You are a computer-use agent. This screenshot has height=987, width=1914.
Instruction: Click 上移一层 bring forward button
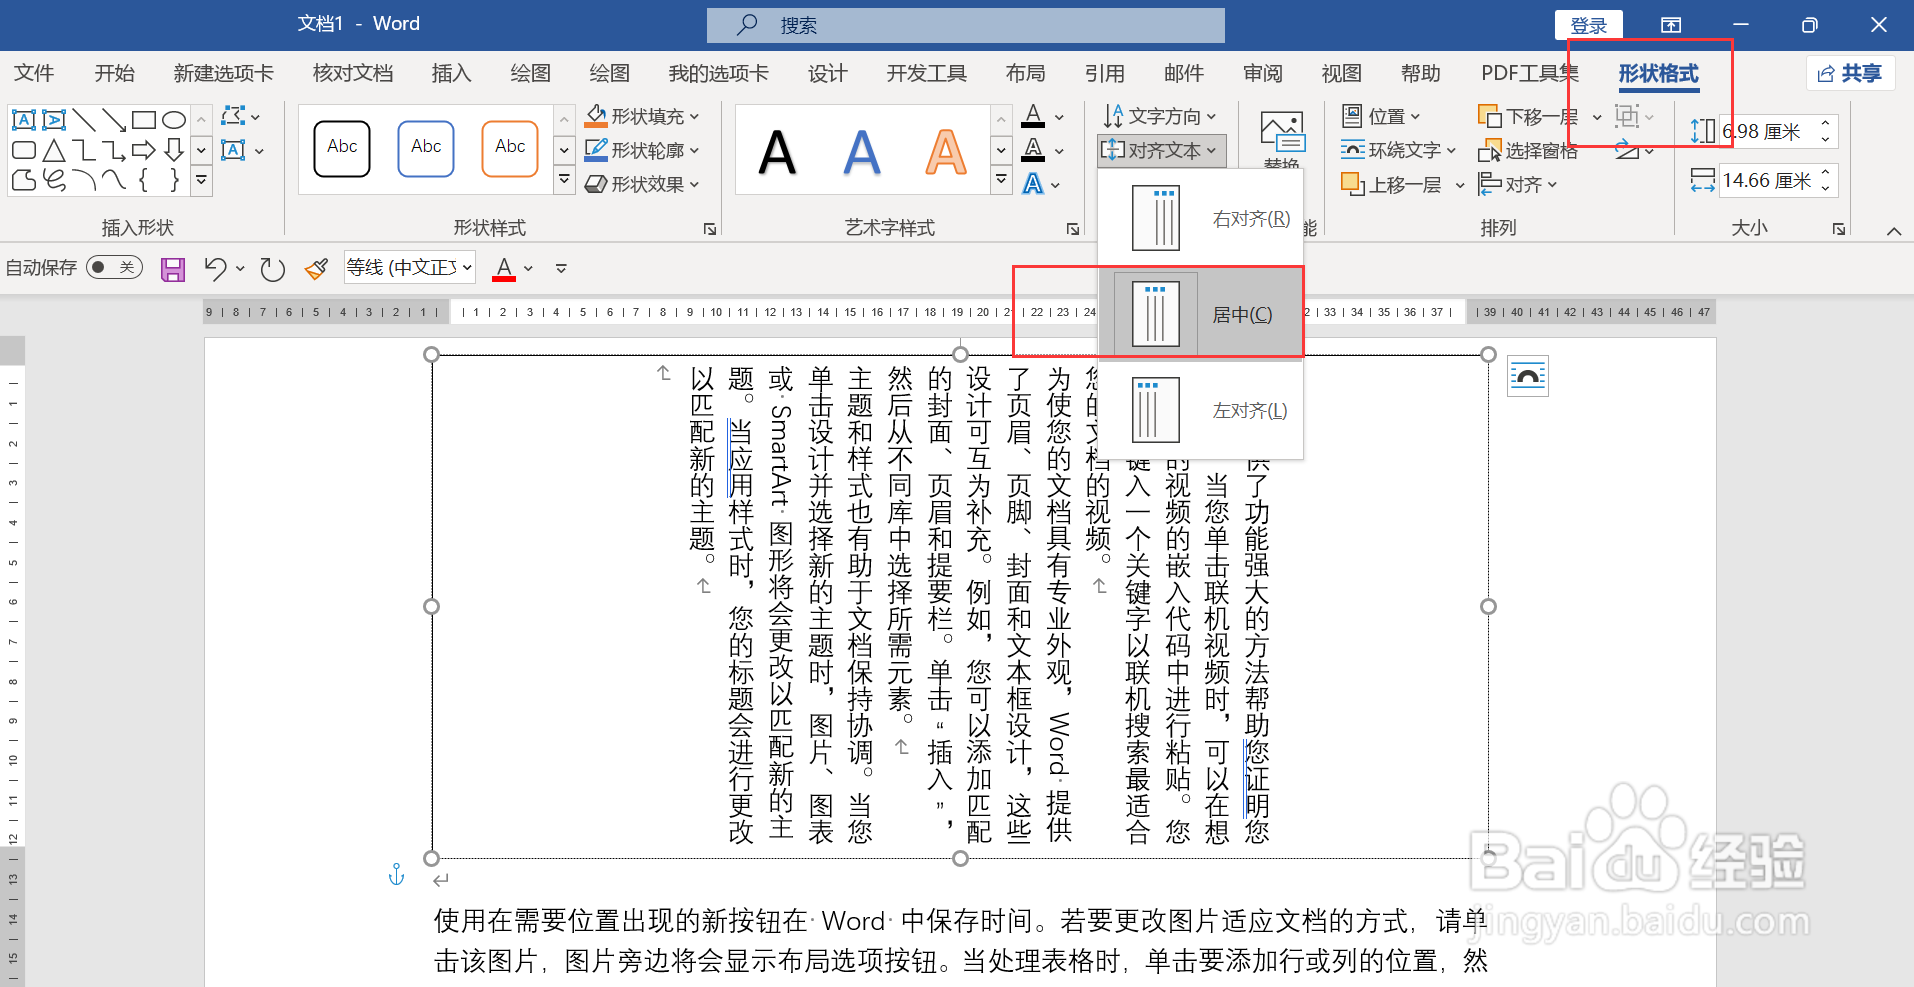[1392, 184]
